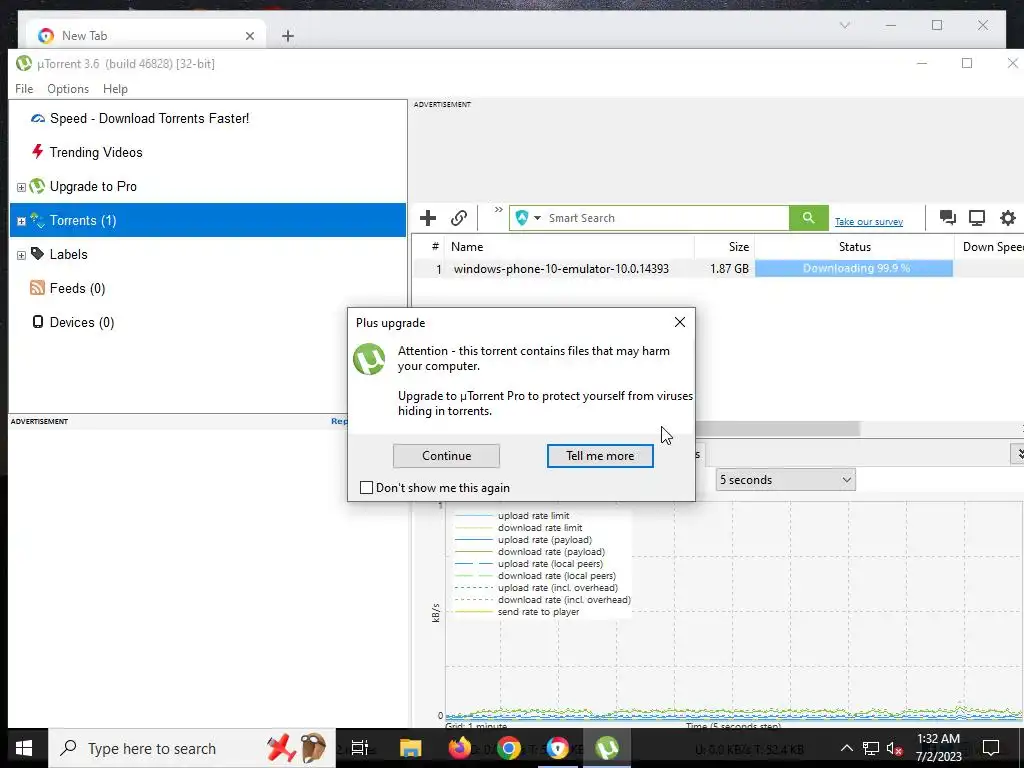Open the 5 seconds resolution dropdown

pos(786,480)
